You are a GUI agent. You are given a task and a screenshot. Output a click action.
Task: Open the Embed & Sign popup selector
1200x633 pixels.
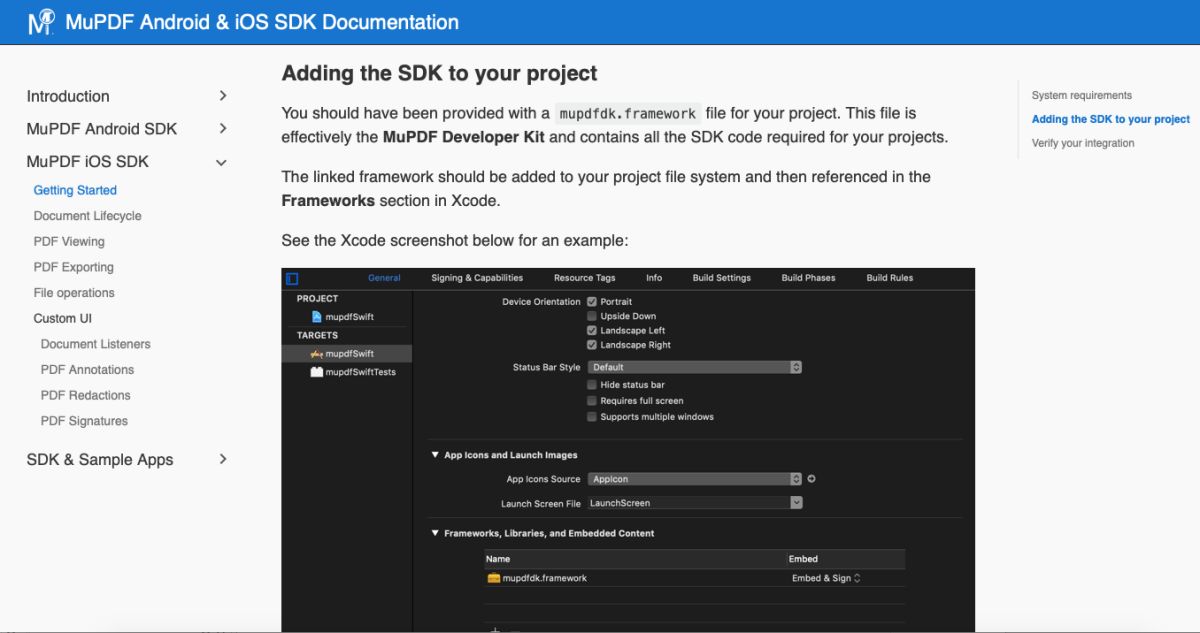(826, 578)
